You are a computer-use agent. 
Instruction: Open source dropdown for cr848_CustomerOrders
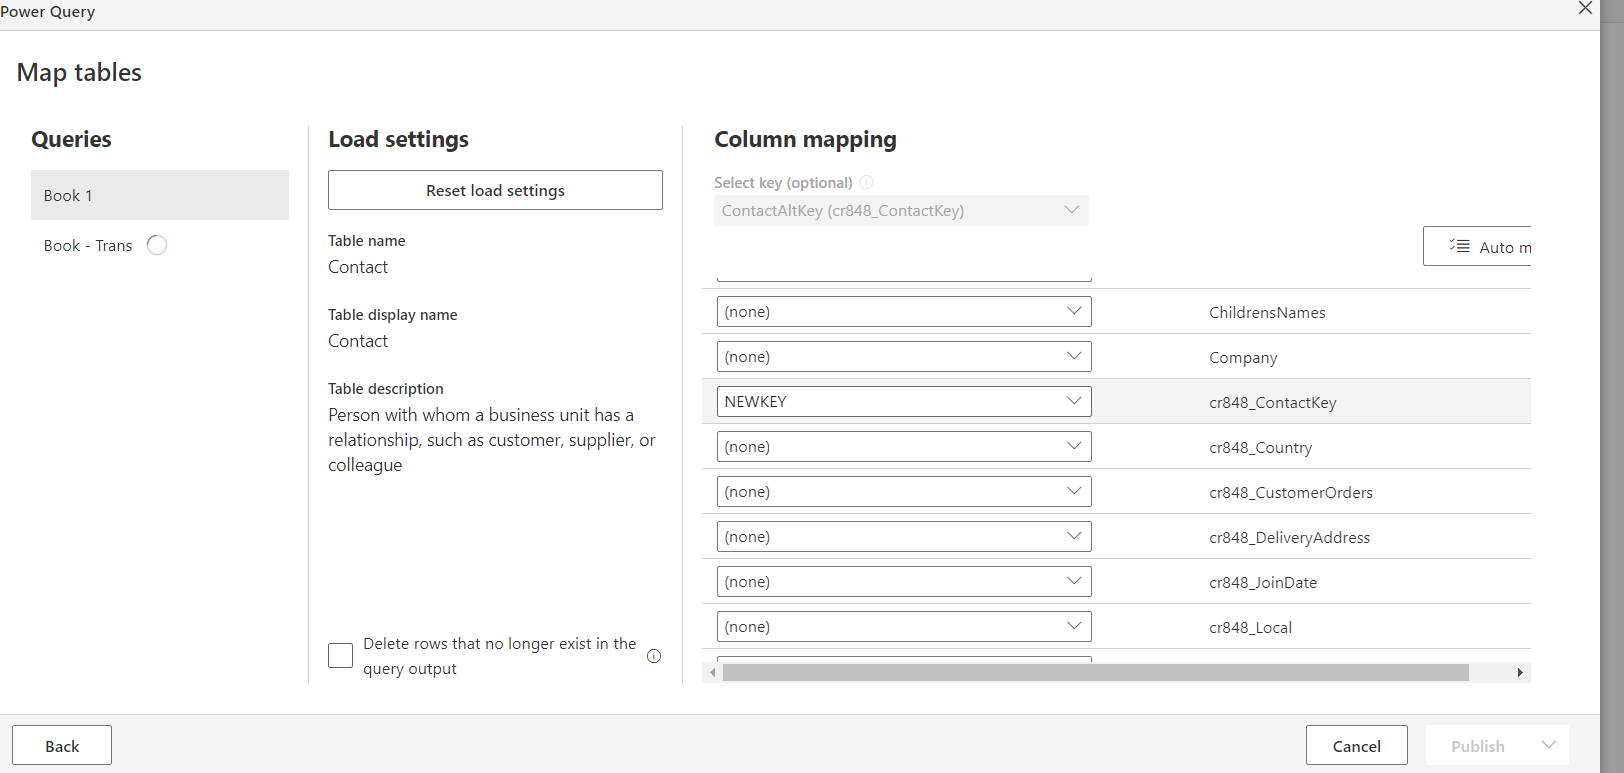[904, 492]
